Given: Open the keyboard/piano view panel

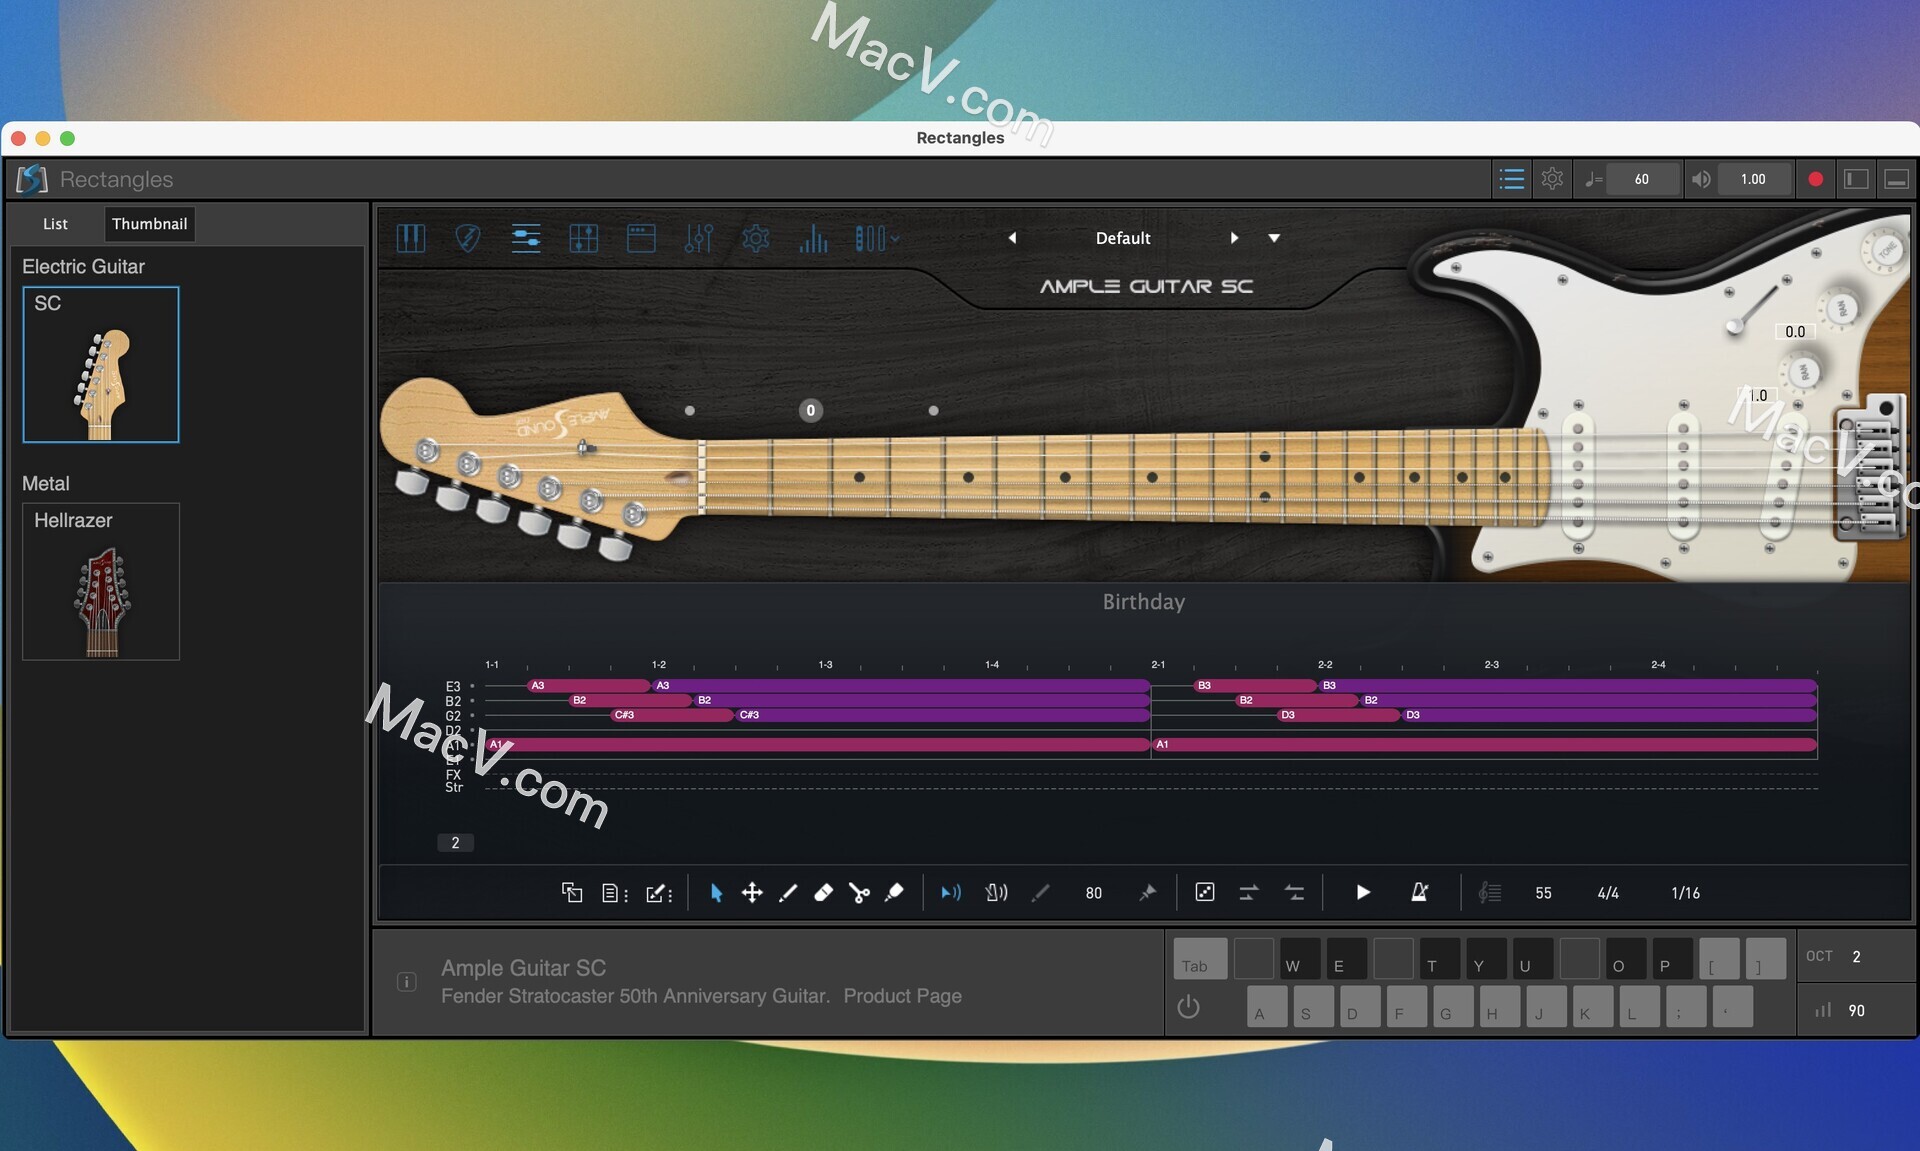Looking at the screenshot, I should tap(411, 238).
